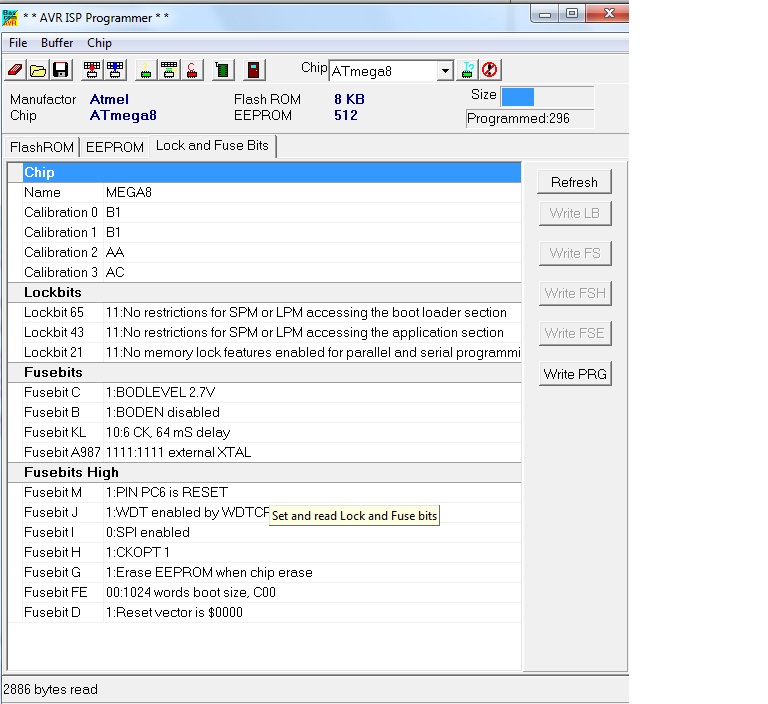The image size is (768, 704).
Task: Open the Chip menu
Action: tap(99, 43)
